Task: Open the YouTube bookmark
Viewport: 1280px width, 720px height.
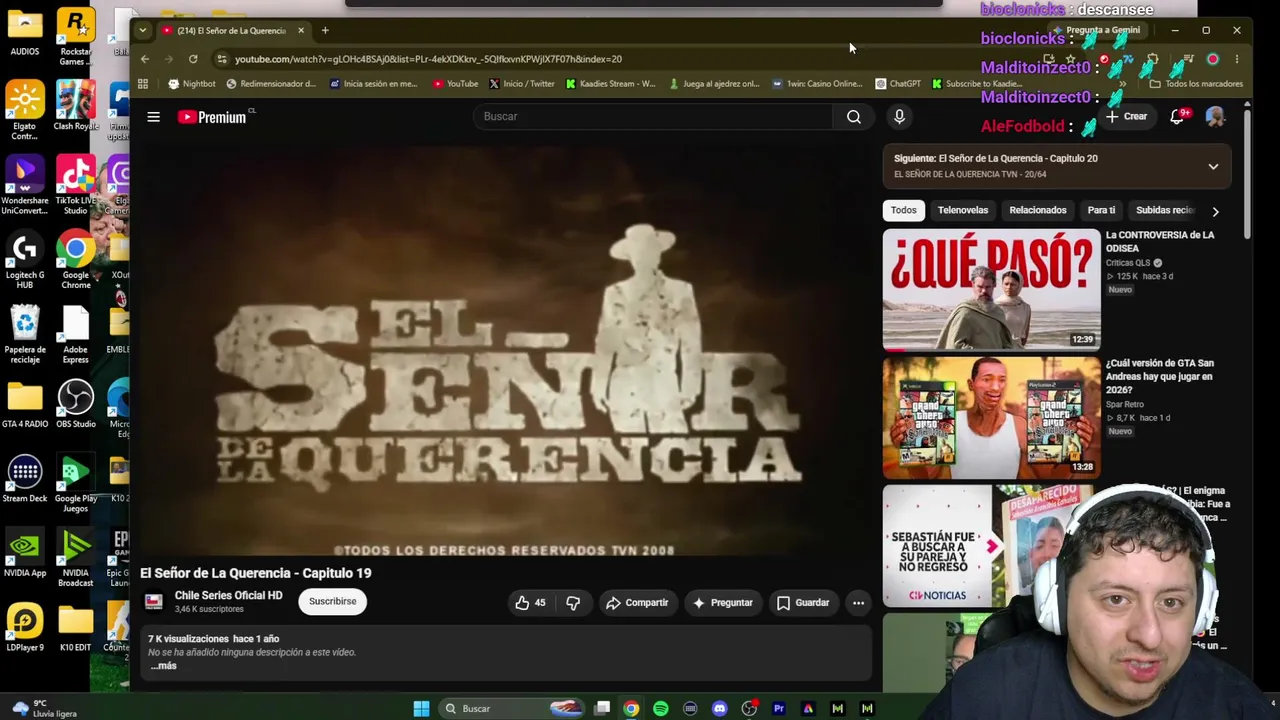Action: click(455, 84)
